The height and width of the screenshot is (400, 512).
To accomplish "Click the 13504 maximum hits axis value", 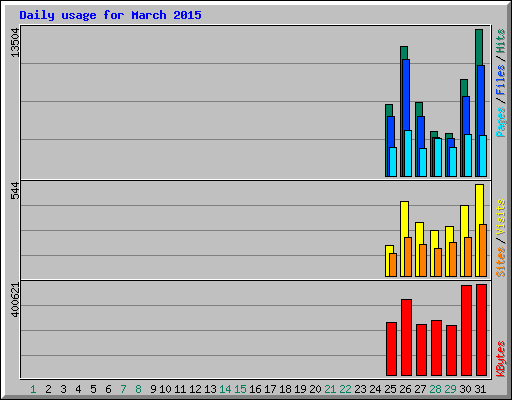I will click(x=15, y=43).
